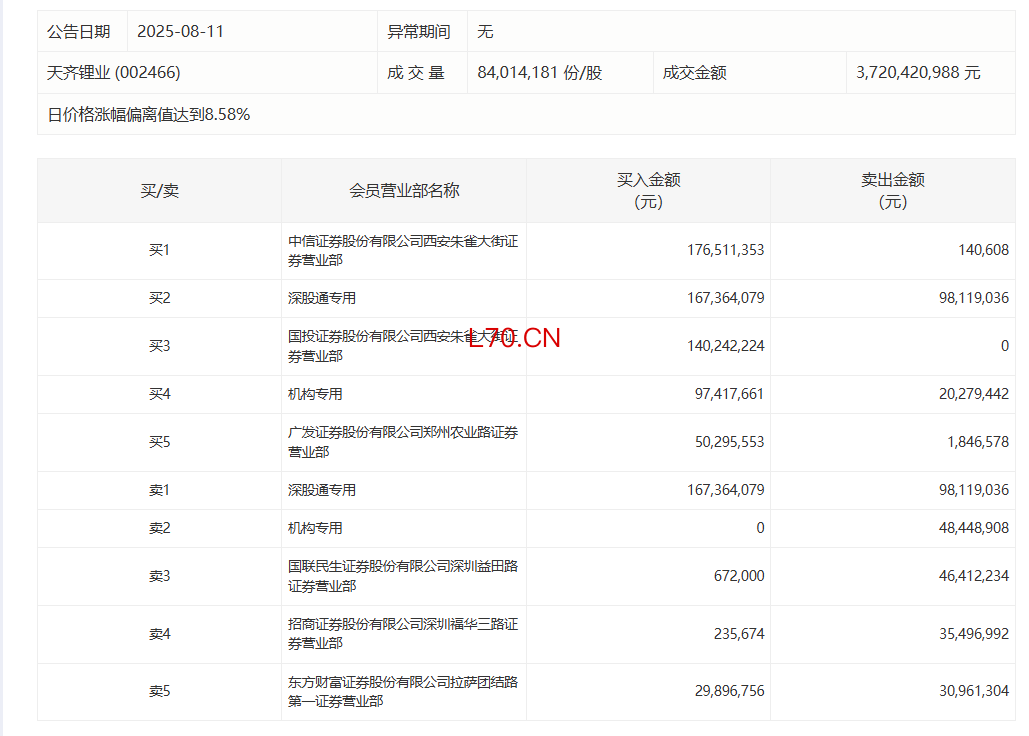Open 广发证券 郑州农业路 branch entry
The height and width of the screenshot is (736, 1029).
point(403,442)
